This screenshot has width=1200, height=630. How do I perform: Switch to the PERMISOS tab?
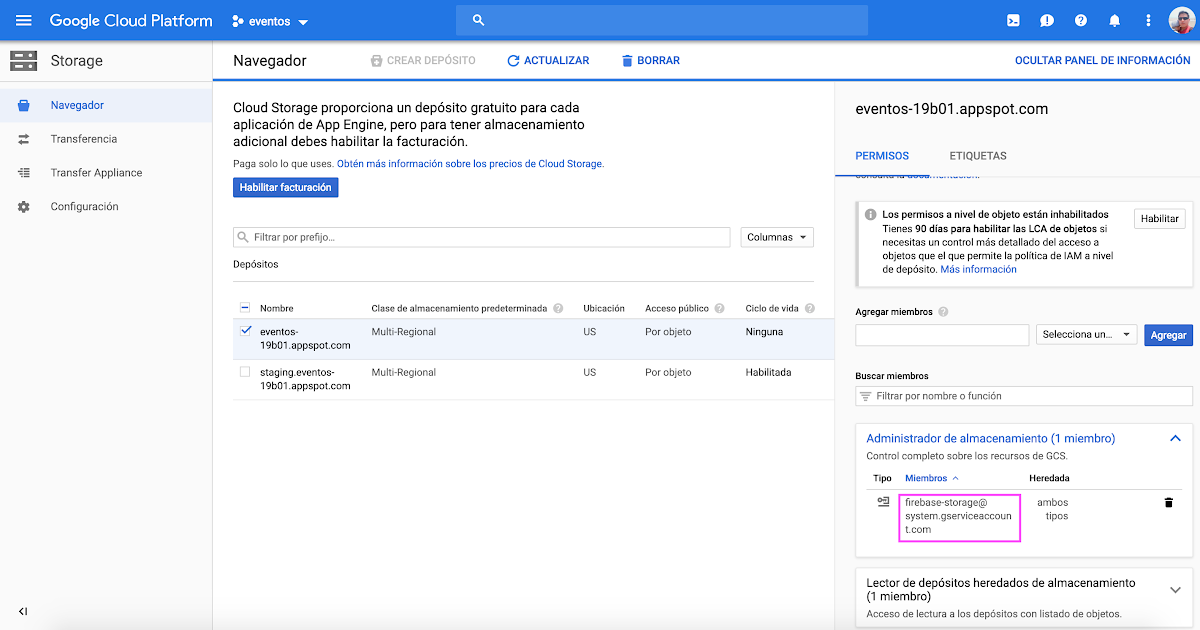[882, 156]
